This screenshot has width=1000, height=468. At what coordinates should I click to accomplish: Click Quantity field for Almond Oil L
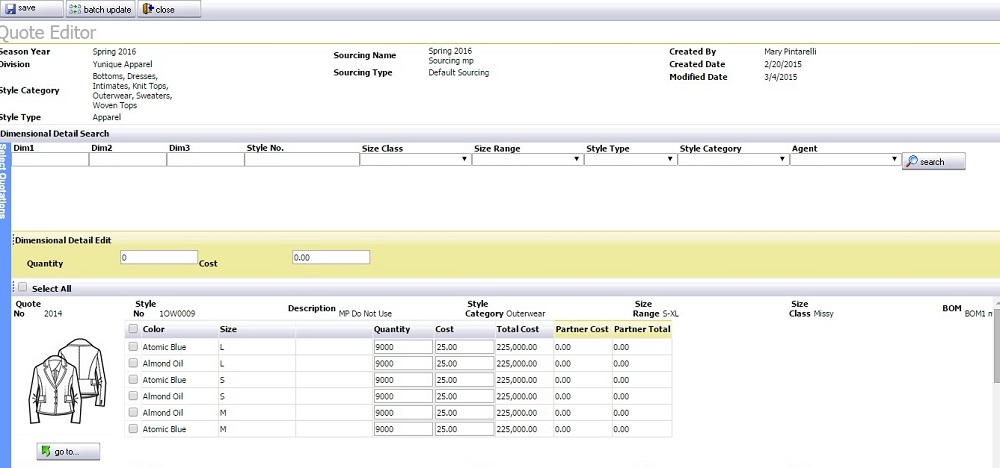tap(404, 363)
